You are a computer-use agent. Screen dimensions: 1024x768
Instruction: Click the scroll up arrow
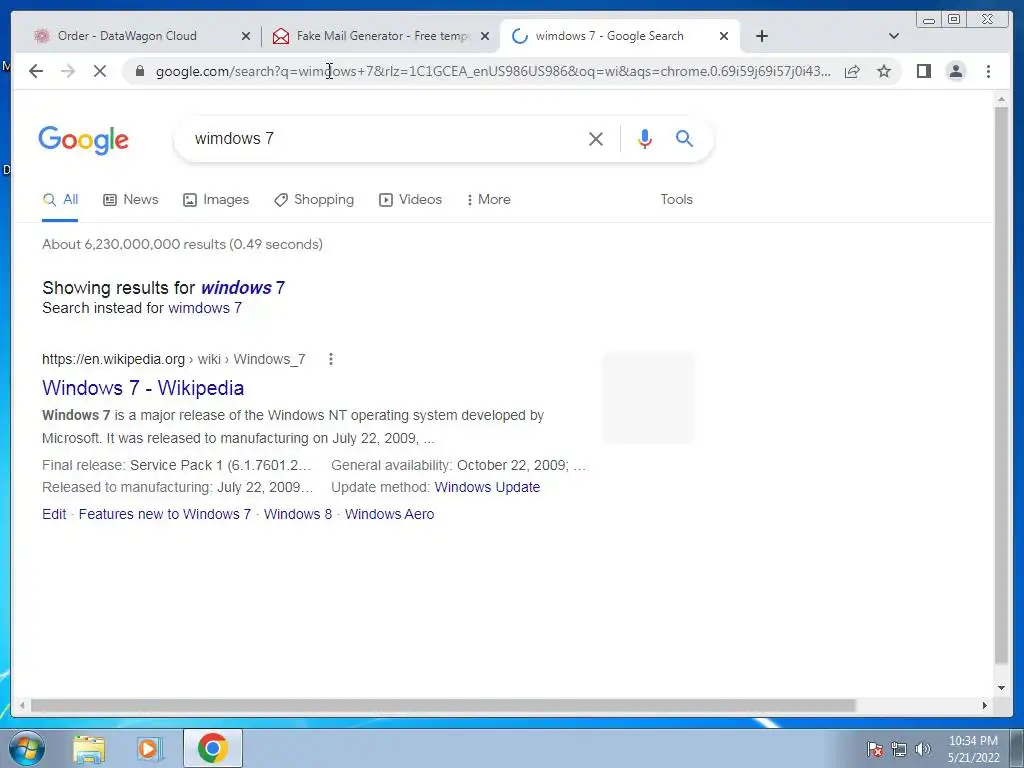tap(1001, 100)
